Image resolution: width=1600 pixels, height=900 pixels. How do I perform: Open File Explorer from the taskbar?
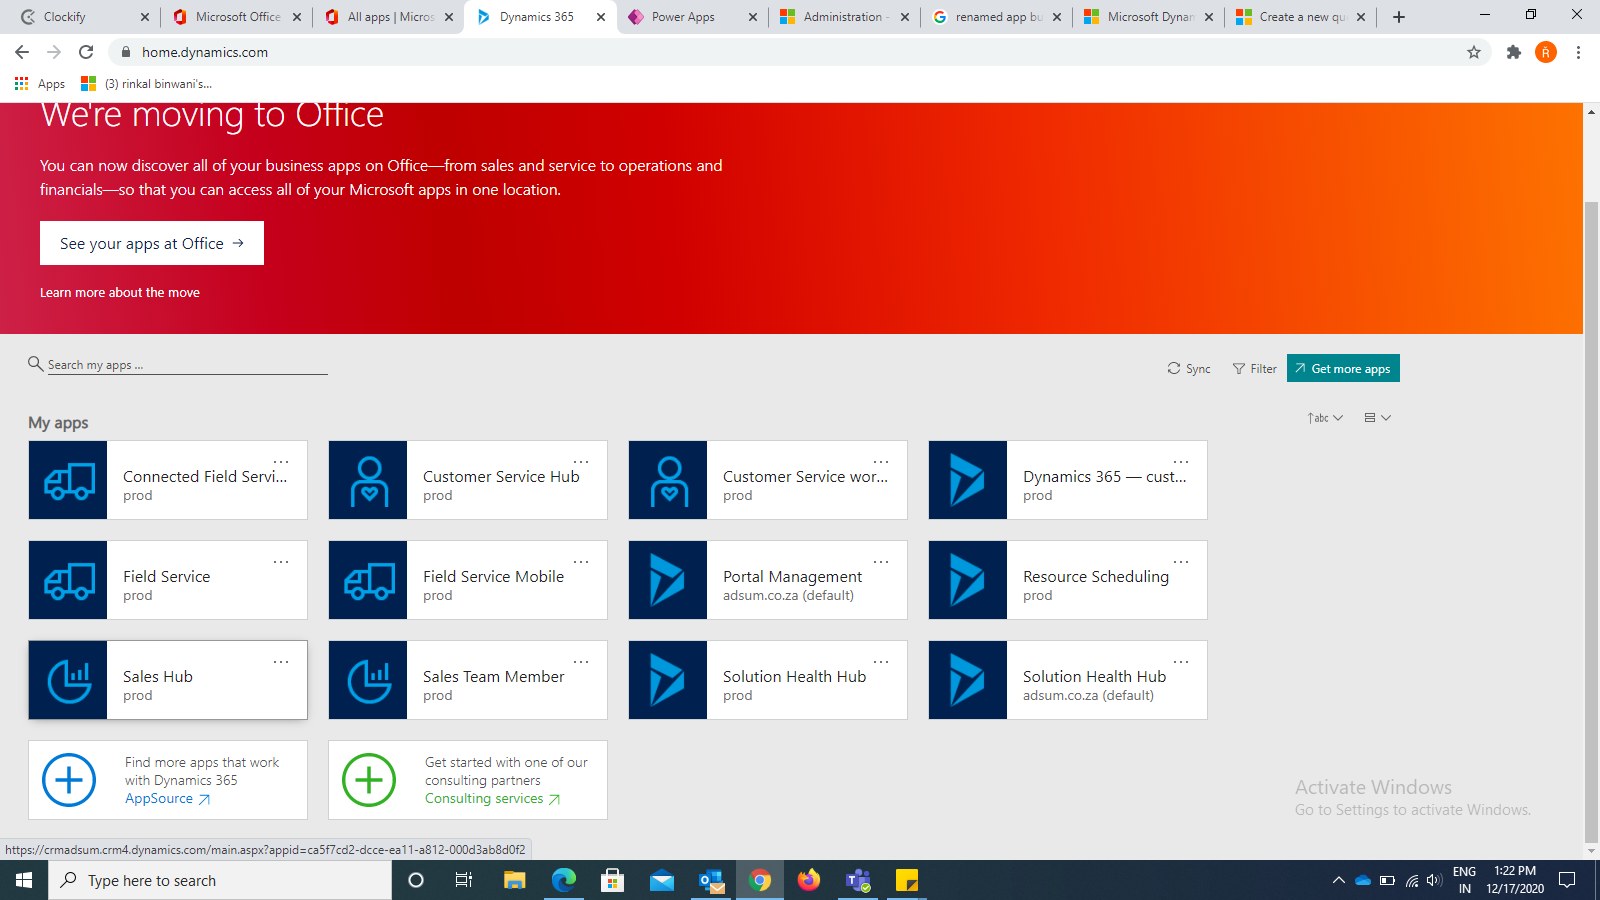point(514,880)
